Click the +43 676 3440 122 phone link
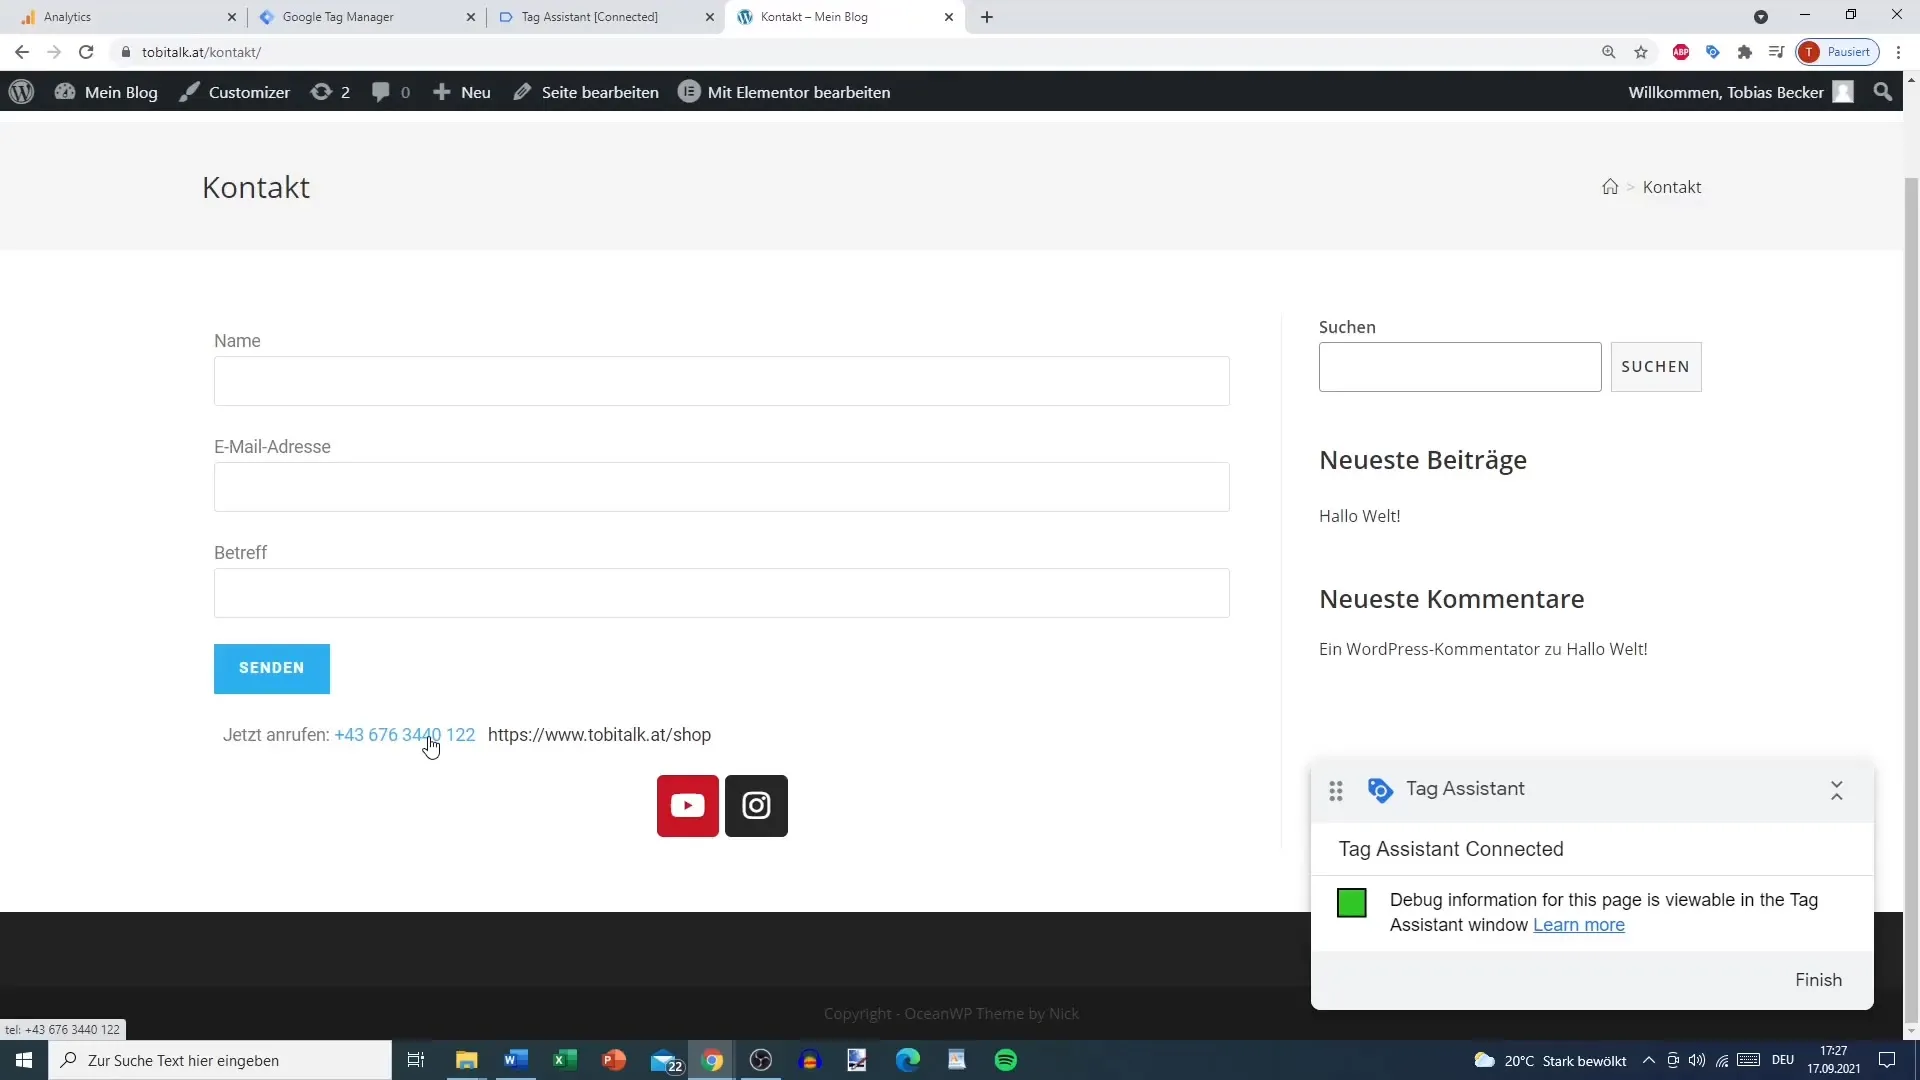Screen dimensions: 1920x1080 point(405,735)
